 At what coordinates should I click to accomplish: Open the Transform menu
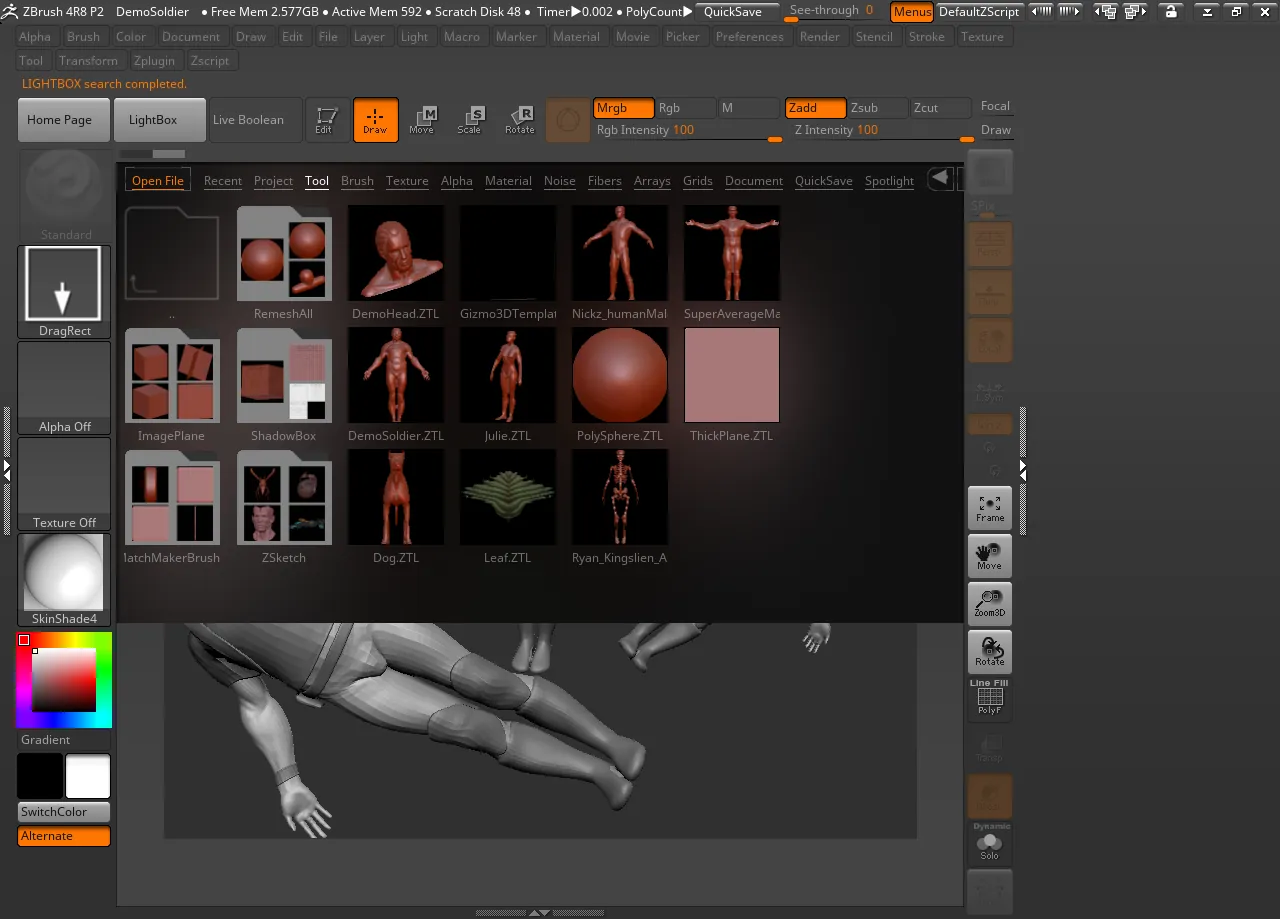[88, 61]
